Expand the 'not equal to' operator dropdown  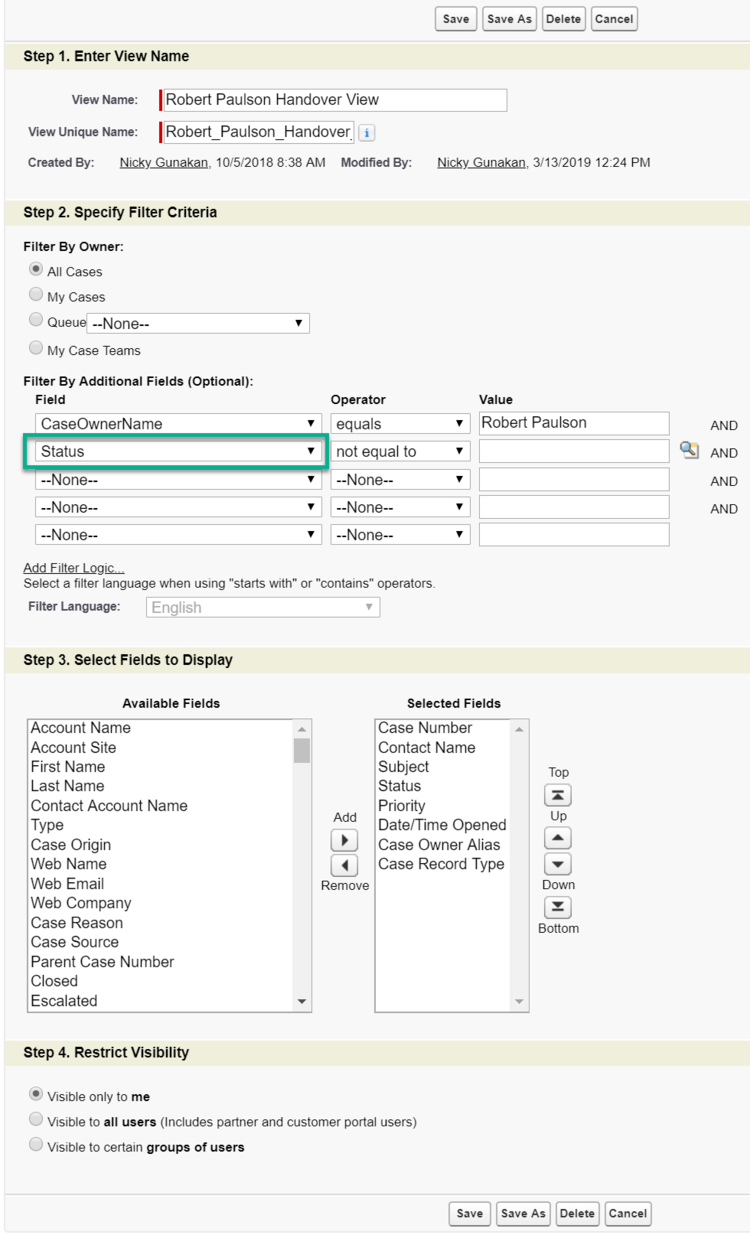pyautogui.click(x=400, y=452)
